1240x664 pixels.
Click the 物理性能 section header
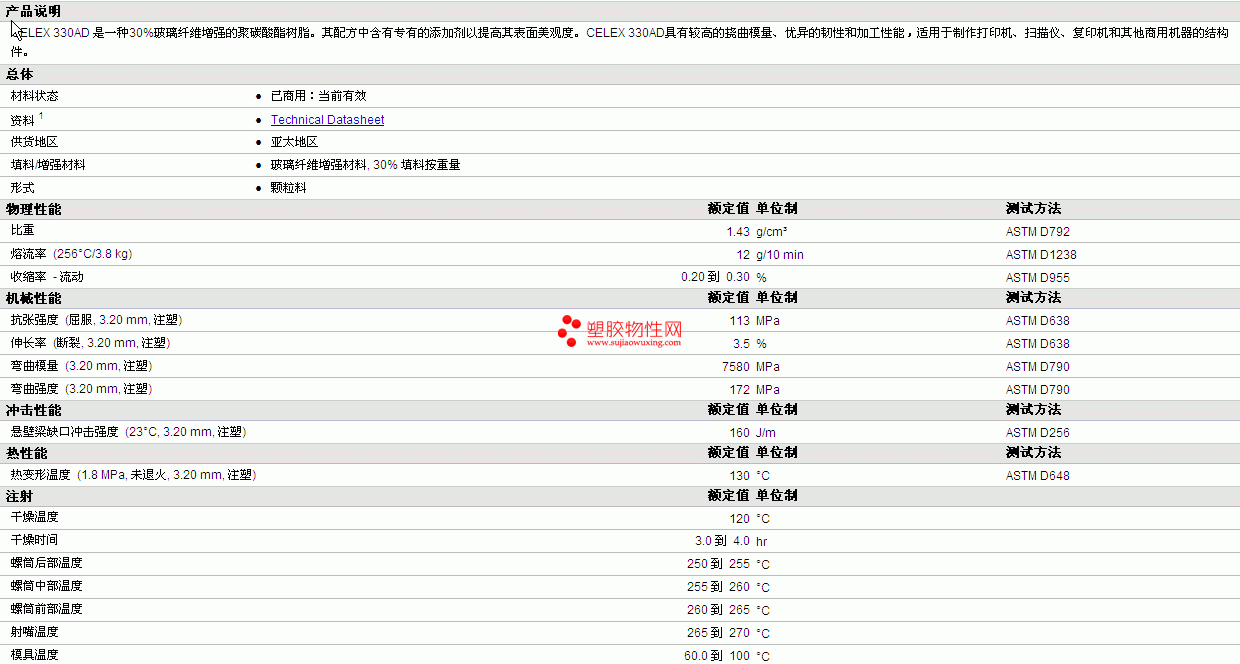(x=33, y=209)
